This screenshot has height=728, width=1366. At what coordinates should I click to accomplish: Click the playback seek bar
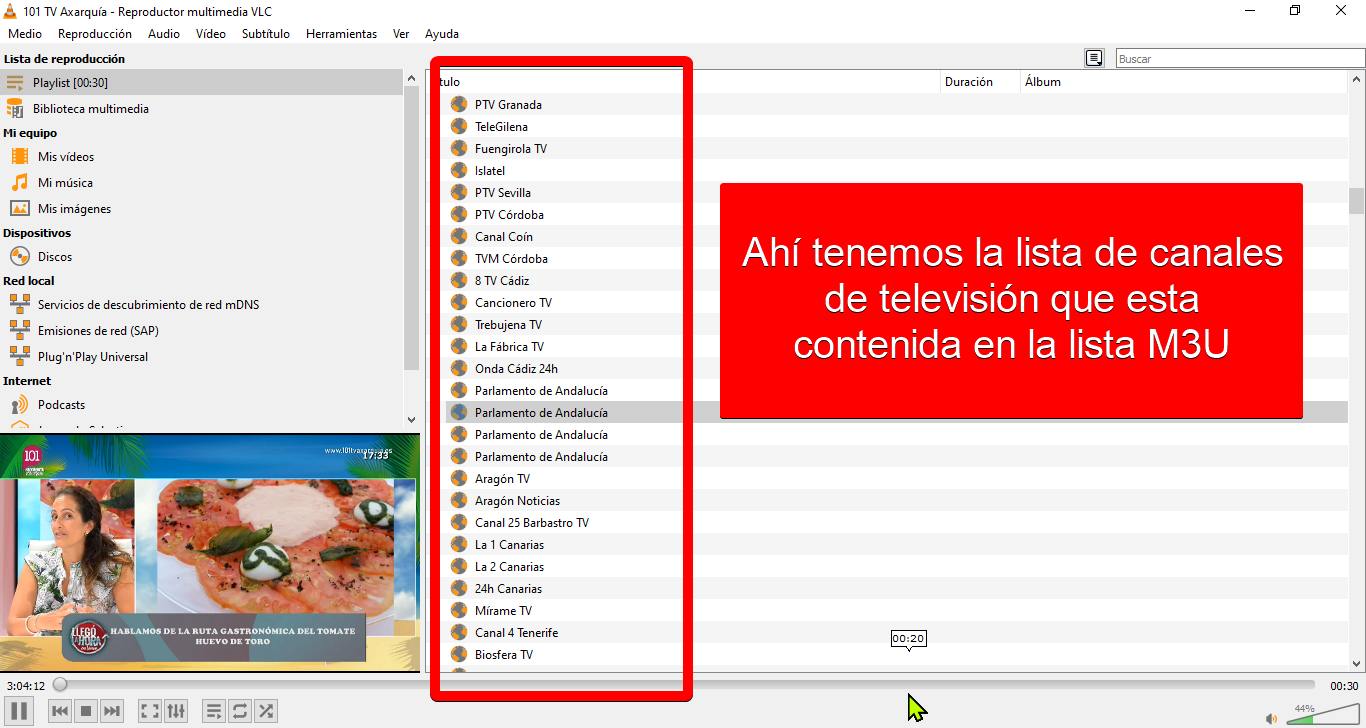686,685
